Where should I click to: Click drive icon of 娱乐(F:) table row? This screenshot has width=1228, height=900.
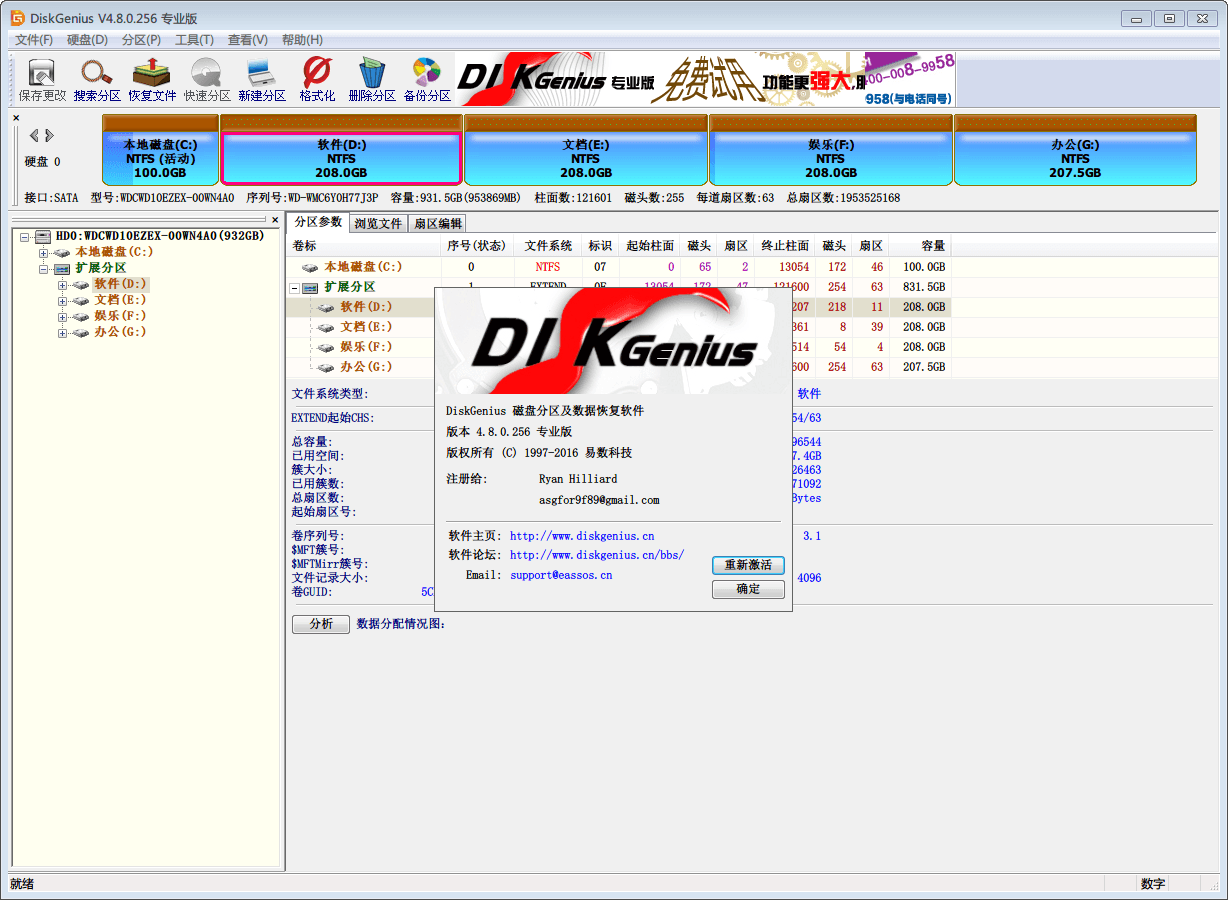(327, 347)
